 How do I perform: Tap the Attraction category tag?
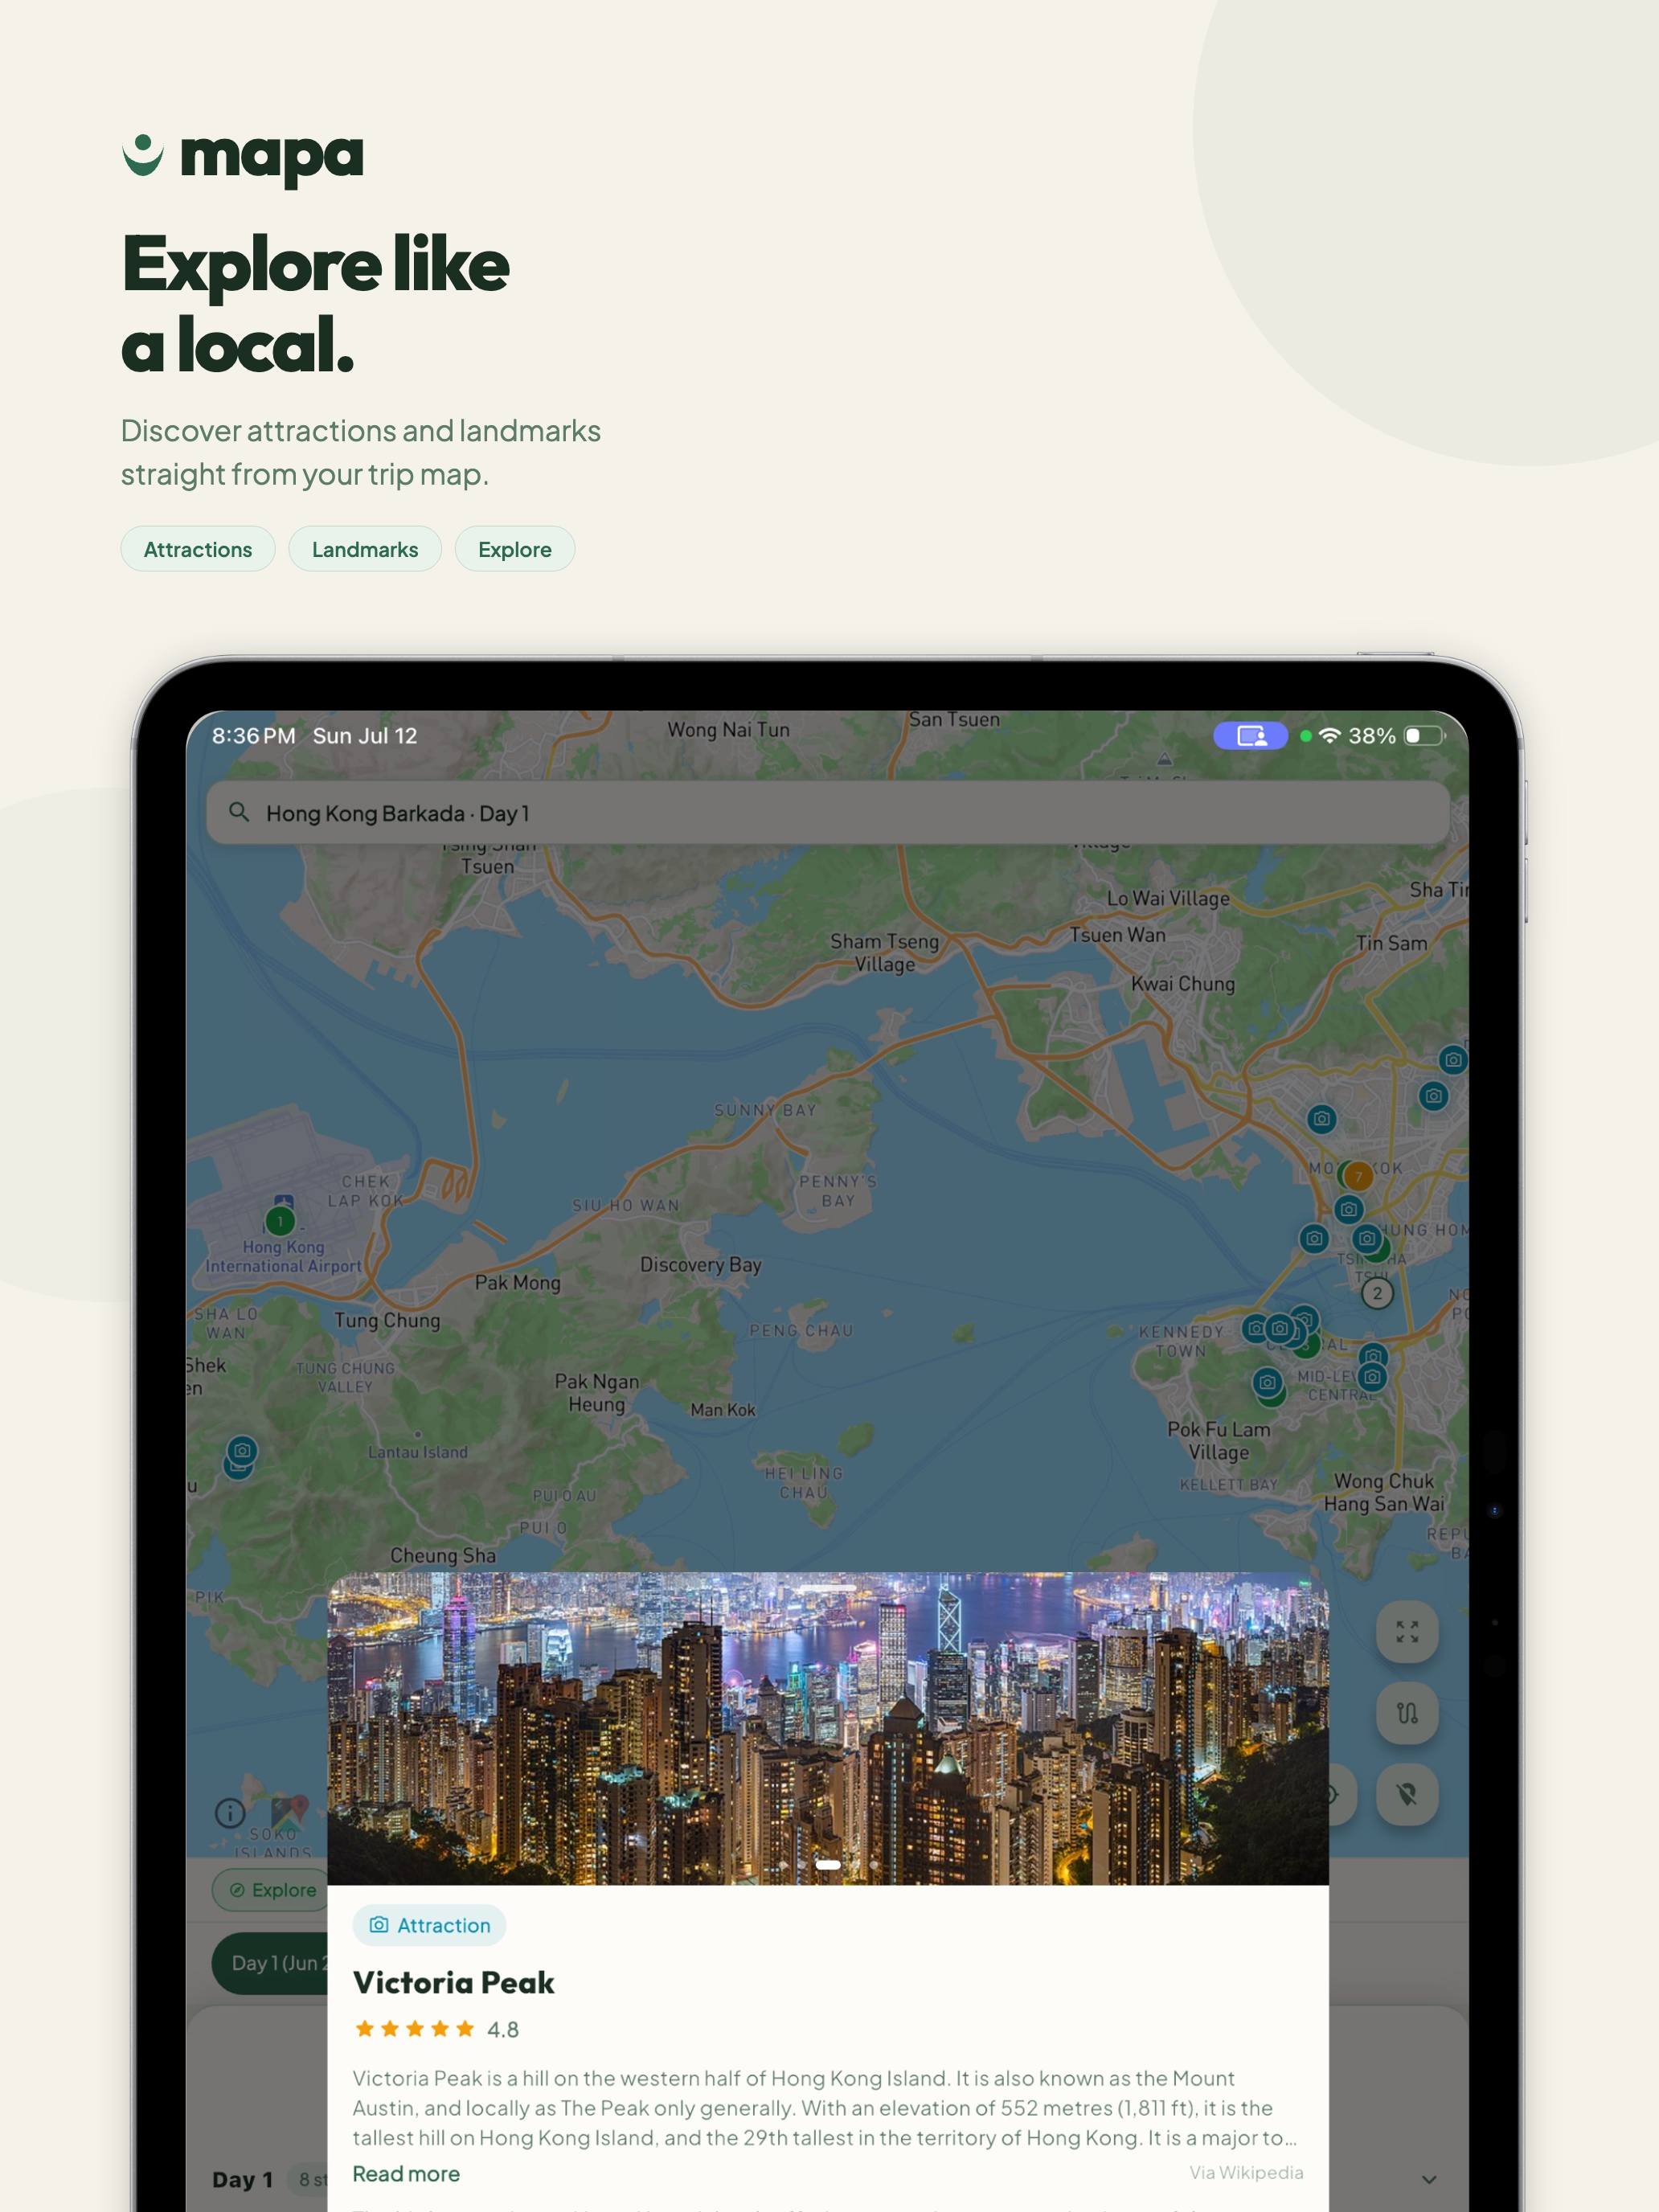430,1925
